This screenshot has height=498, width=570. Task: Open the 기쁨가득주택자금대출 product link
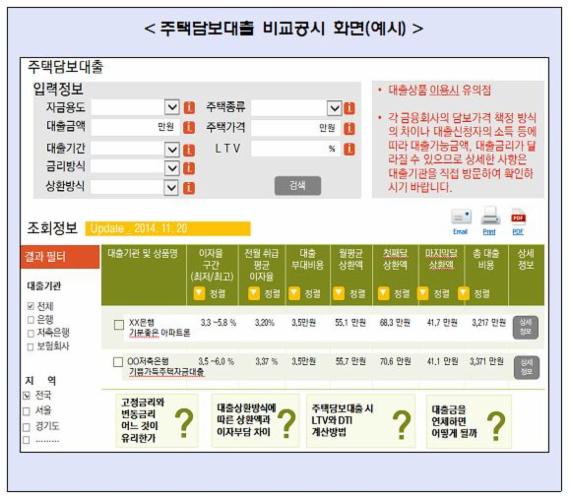tap(166, 372)
